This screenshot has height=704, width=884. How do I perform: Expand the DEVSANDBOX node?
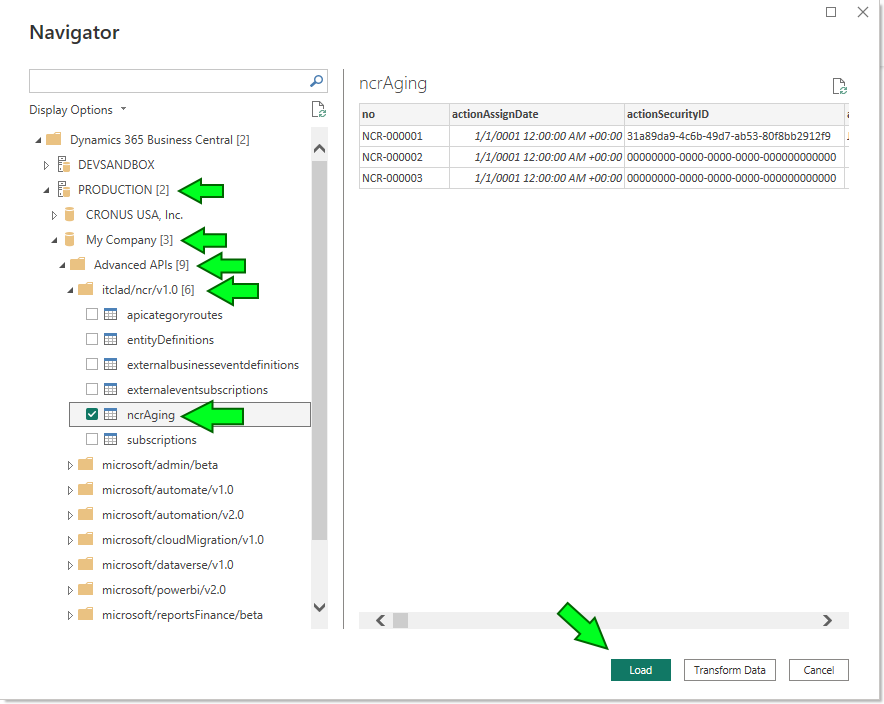click(46, 165)
